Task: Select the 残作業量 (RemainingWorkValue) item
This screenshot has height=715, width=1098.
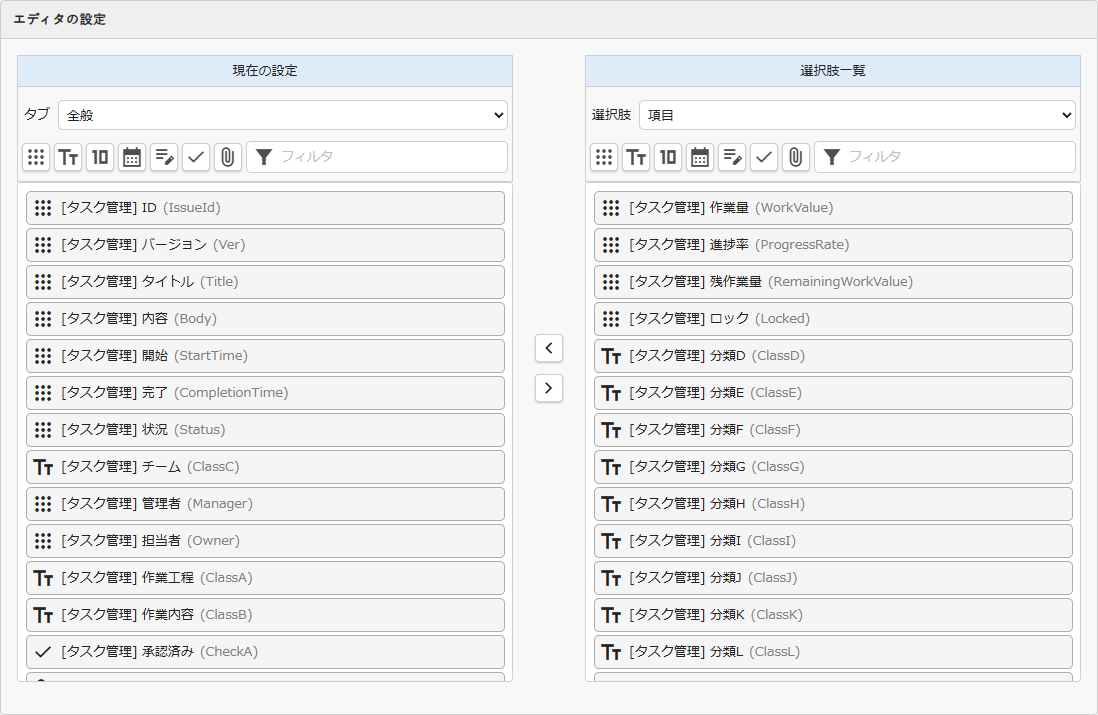Action: coord(833,282)
